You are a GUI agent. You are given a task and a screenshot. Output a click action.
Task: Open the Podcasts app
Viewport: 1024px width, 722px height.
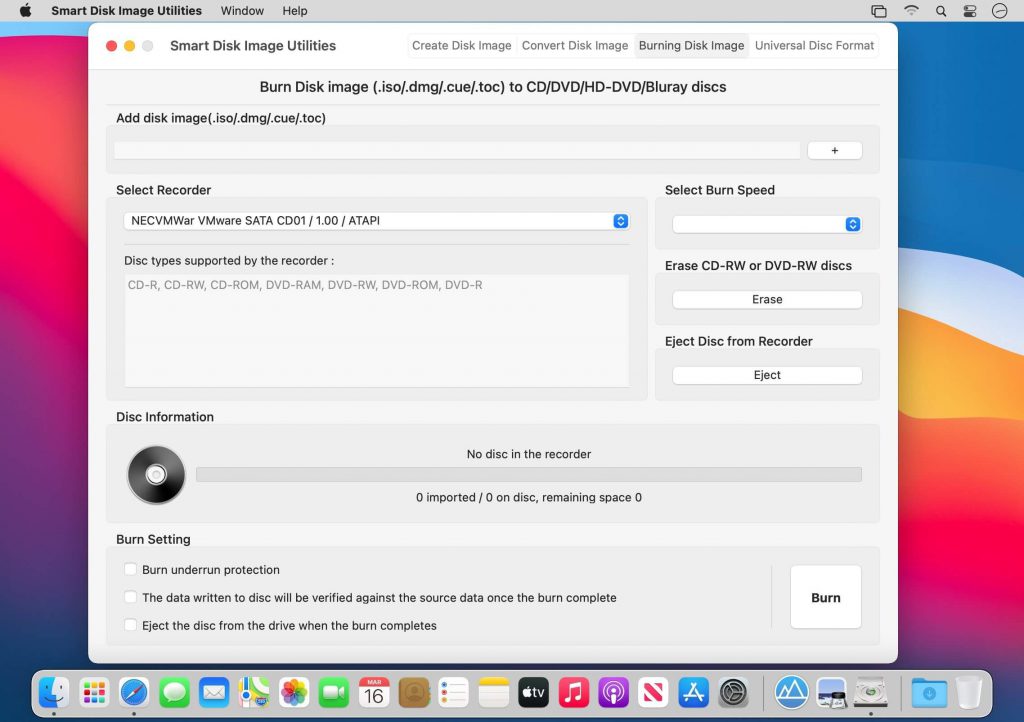613,692
